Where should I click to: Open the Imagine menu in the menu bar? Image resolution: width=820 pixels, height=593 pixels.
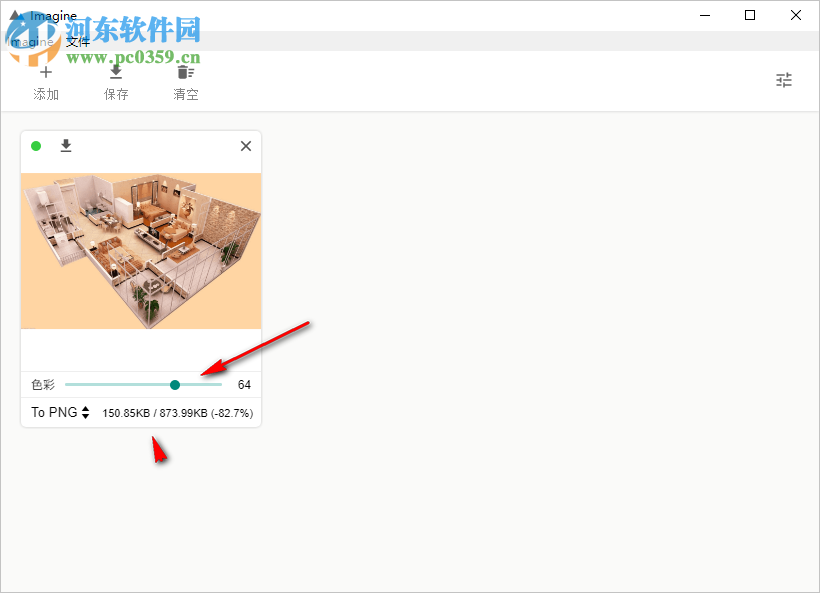28,41
